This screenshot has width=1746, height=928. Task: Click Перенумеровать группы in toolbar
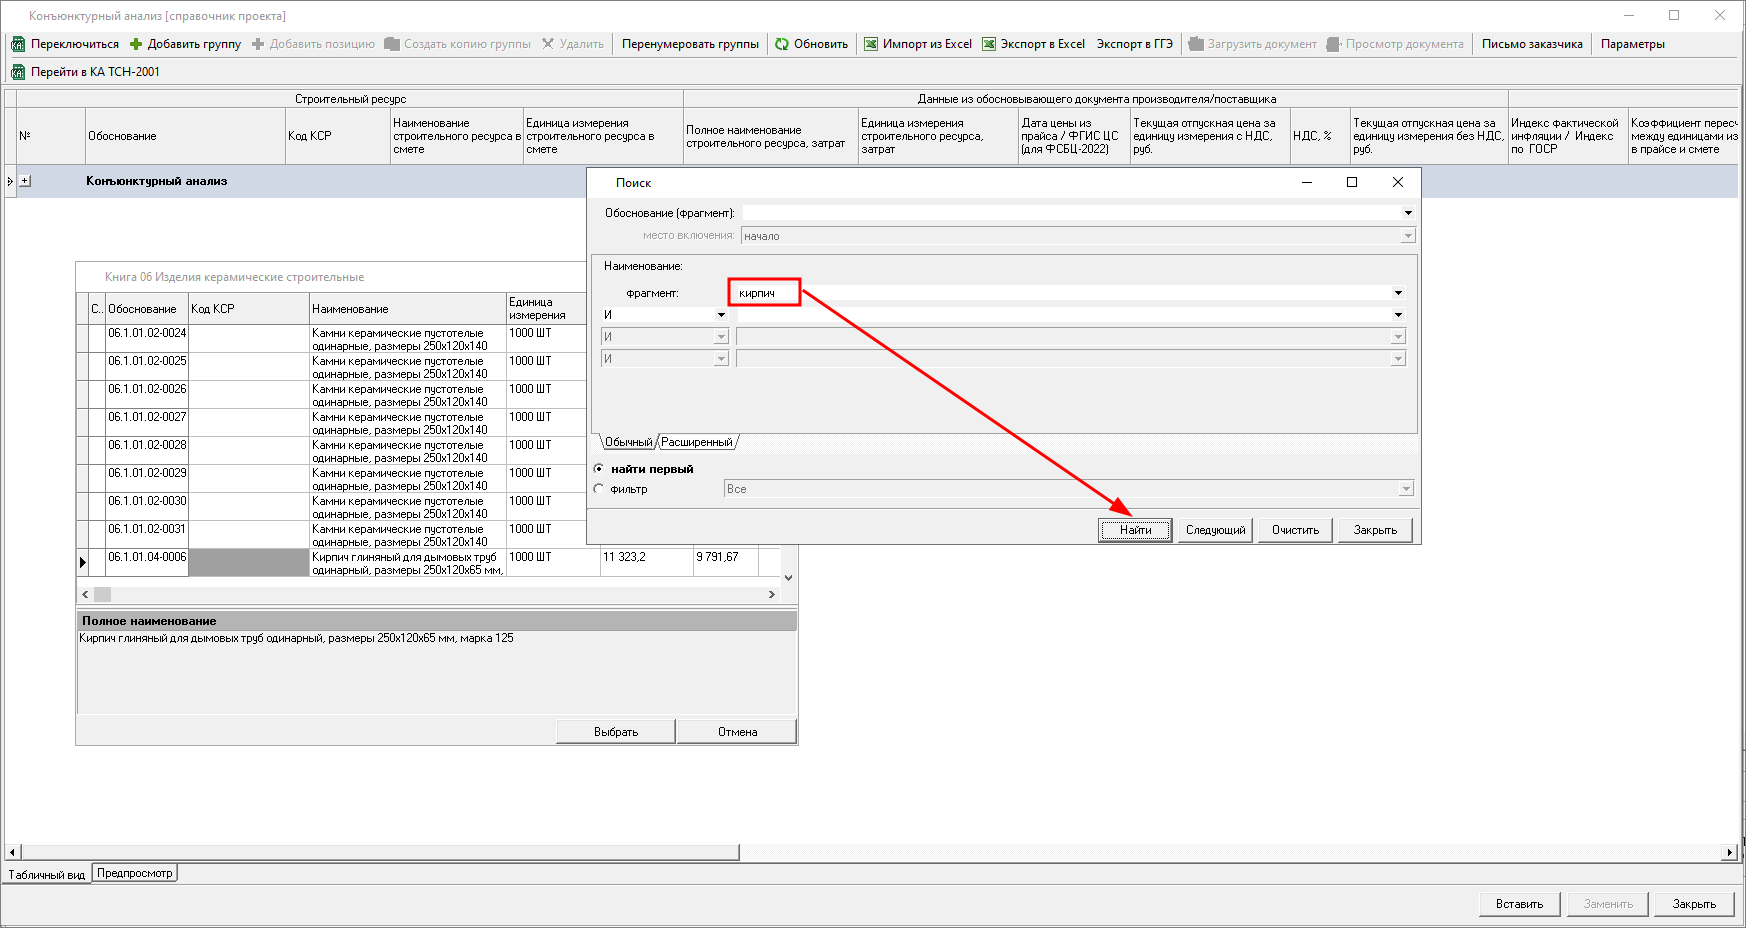(x=690, y=44)
